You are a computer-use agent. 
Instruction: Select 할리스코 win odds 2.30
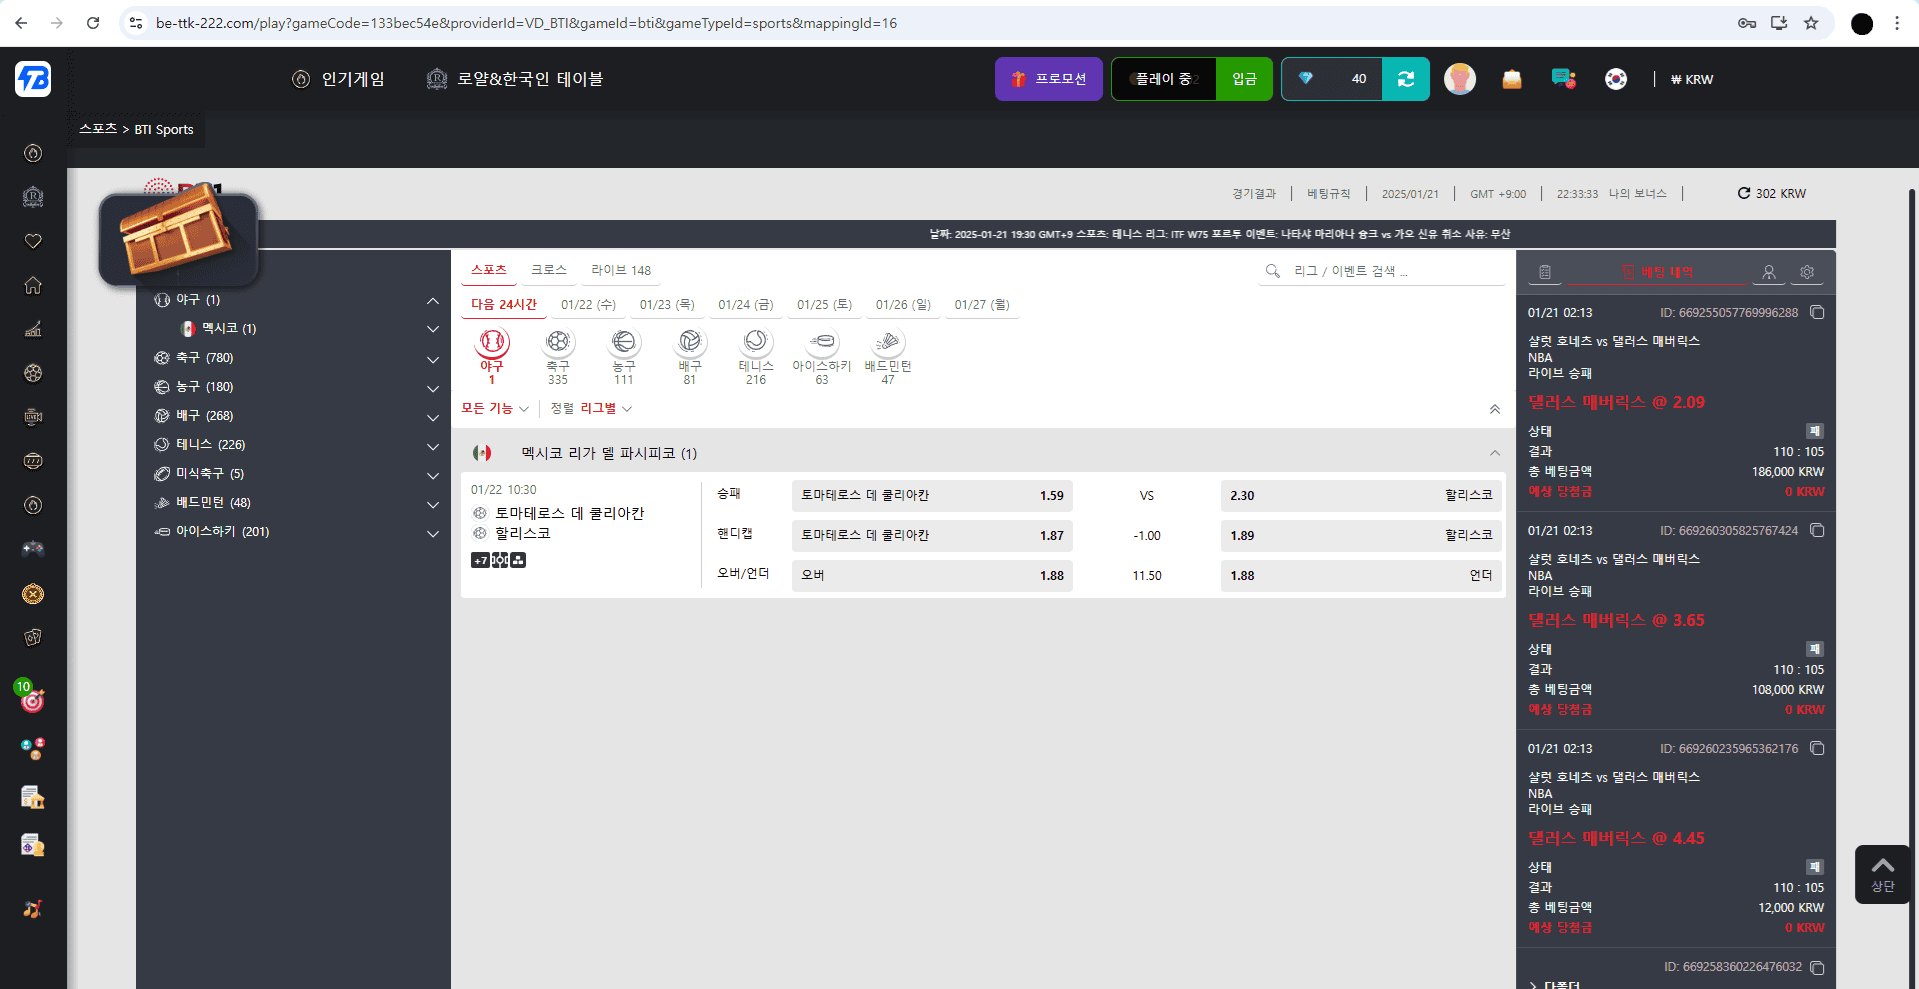pyautogui.click(x=1360, y=496)
